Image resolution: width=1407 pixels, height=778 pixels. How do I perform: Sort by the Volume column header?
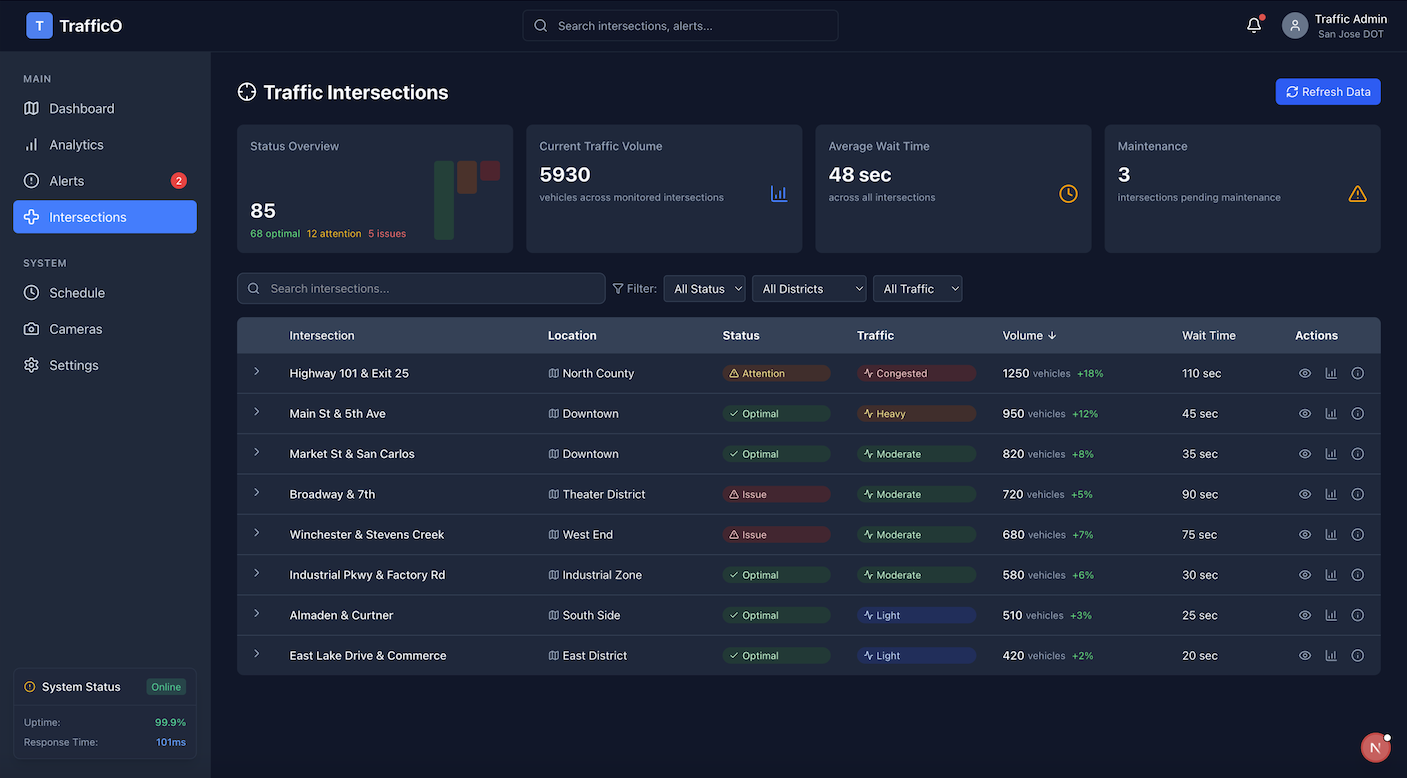[1030, 336]
